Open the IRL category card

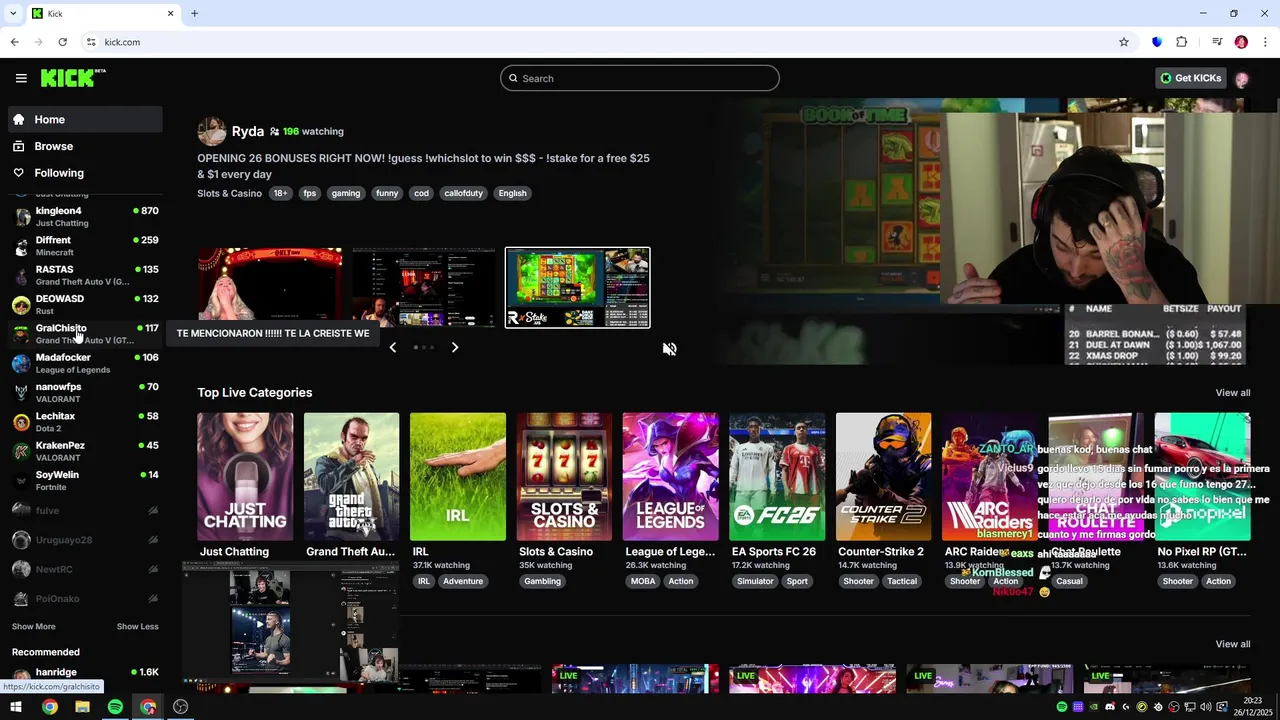click(x=458, y=477)
